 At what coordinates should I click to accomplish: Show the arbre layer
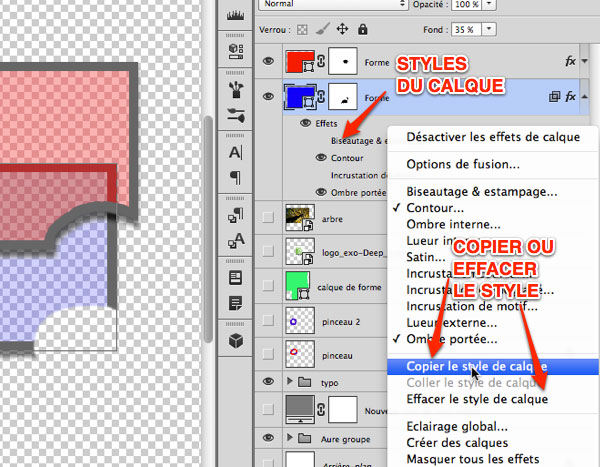268,217
